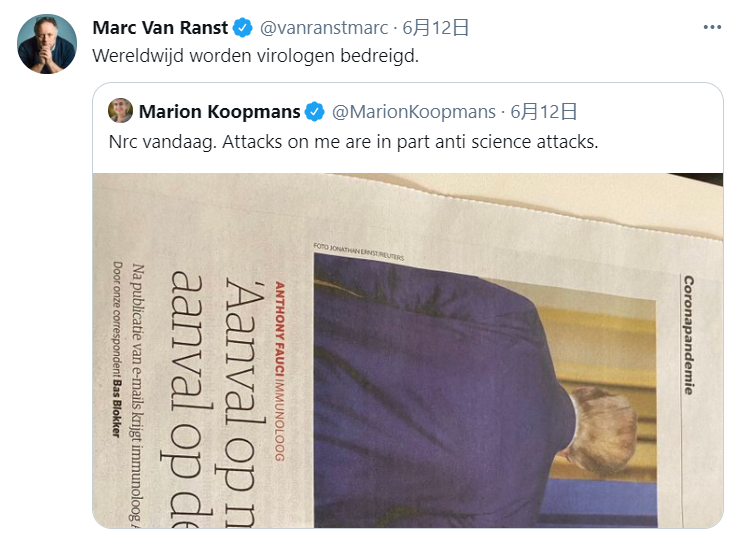Click the blue-suit photo in the newspaper image
740x537 pixels.
click(485, 392)
